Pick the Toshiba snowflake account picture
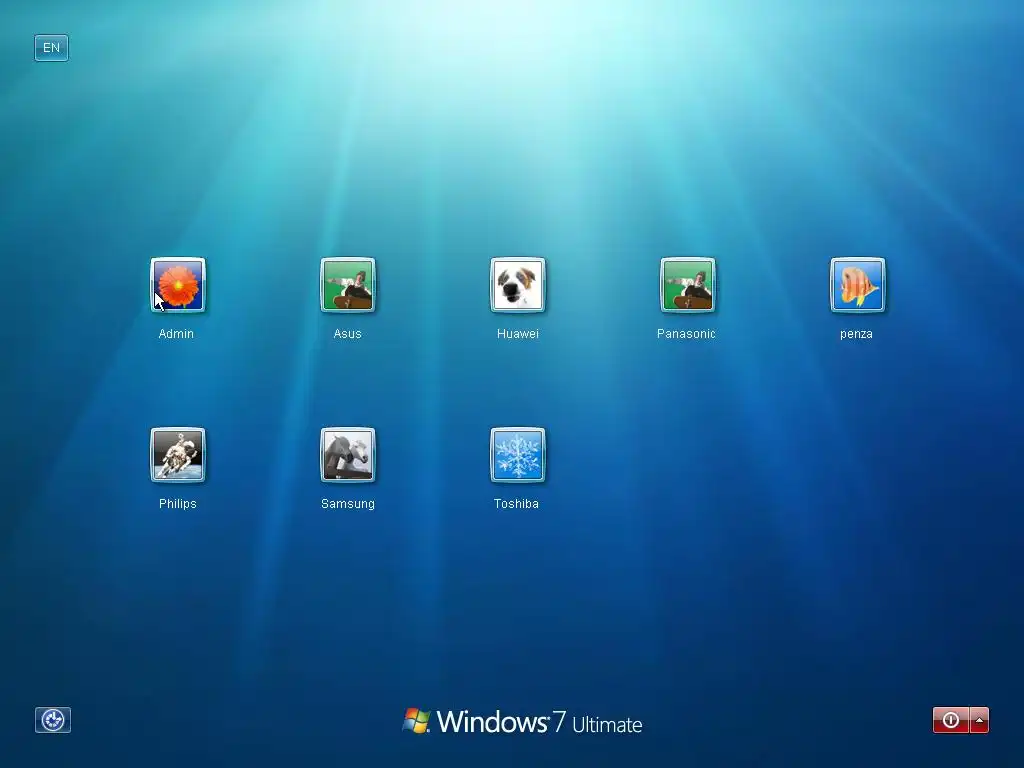 pyautogui.click(x=517, y=455)
